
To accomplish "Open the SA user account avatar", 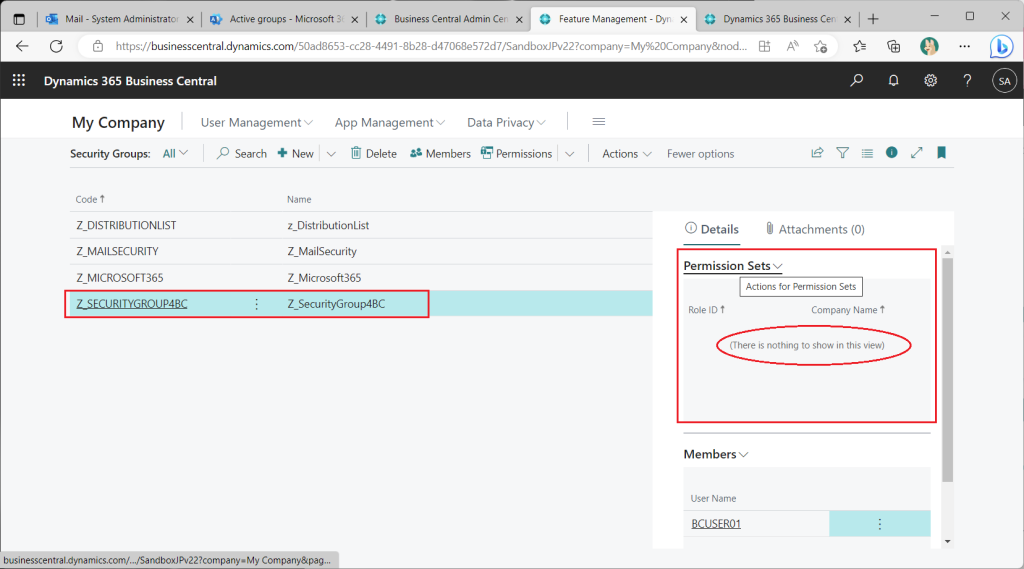I will click(x=1004, y=81).
